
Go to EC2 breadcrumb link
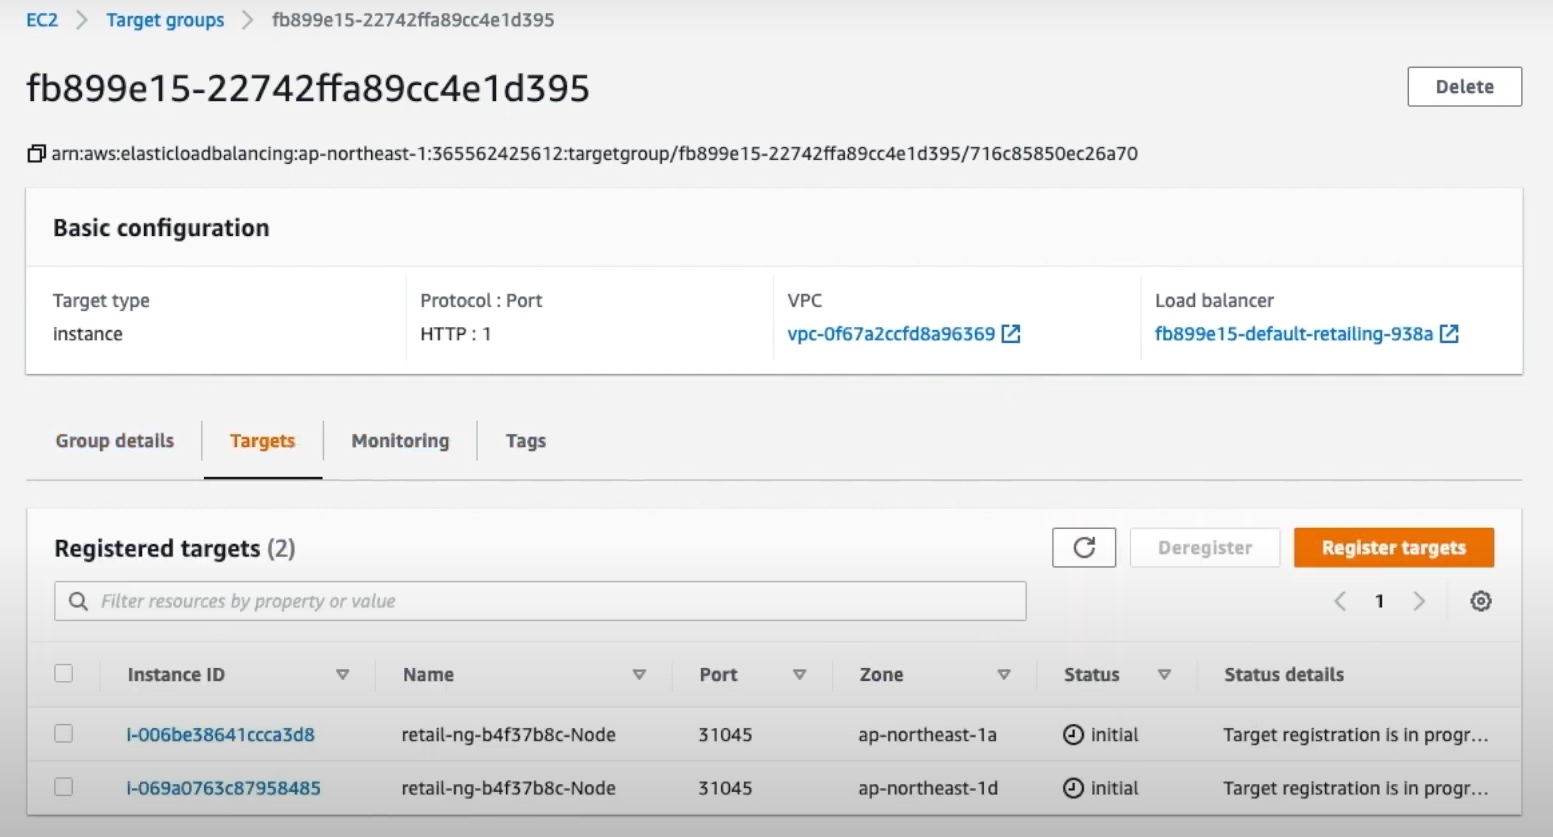click(42, 20)
